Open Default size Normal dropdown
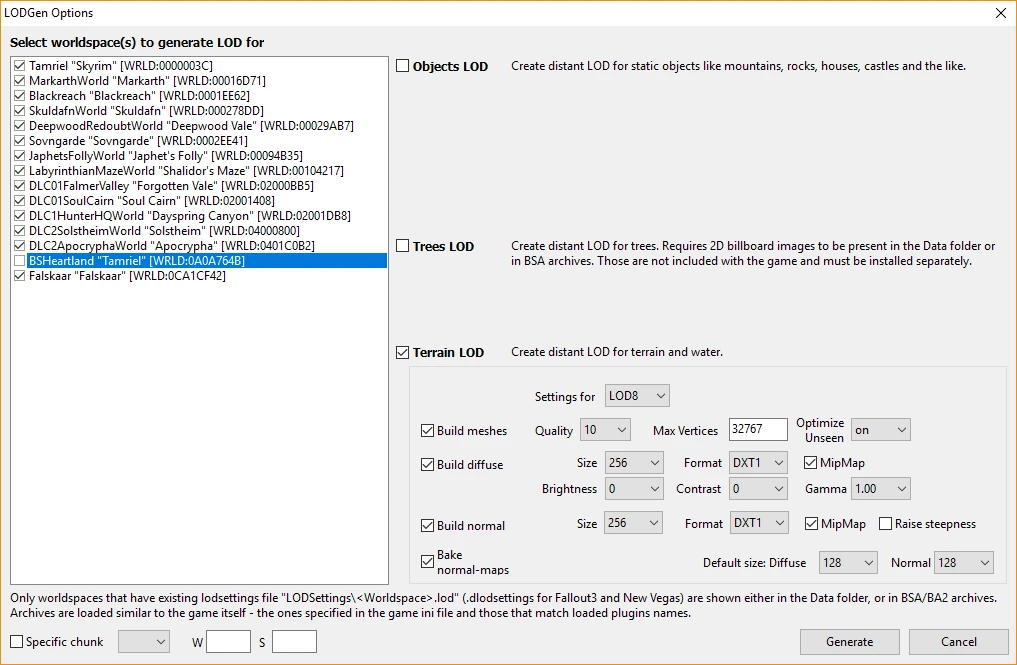 click(x=964, y=562)
